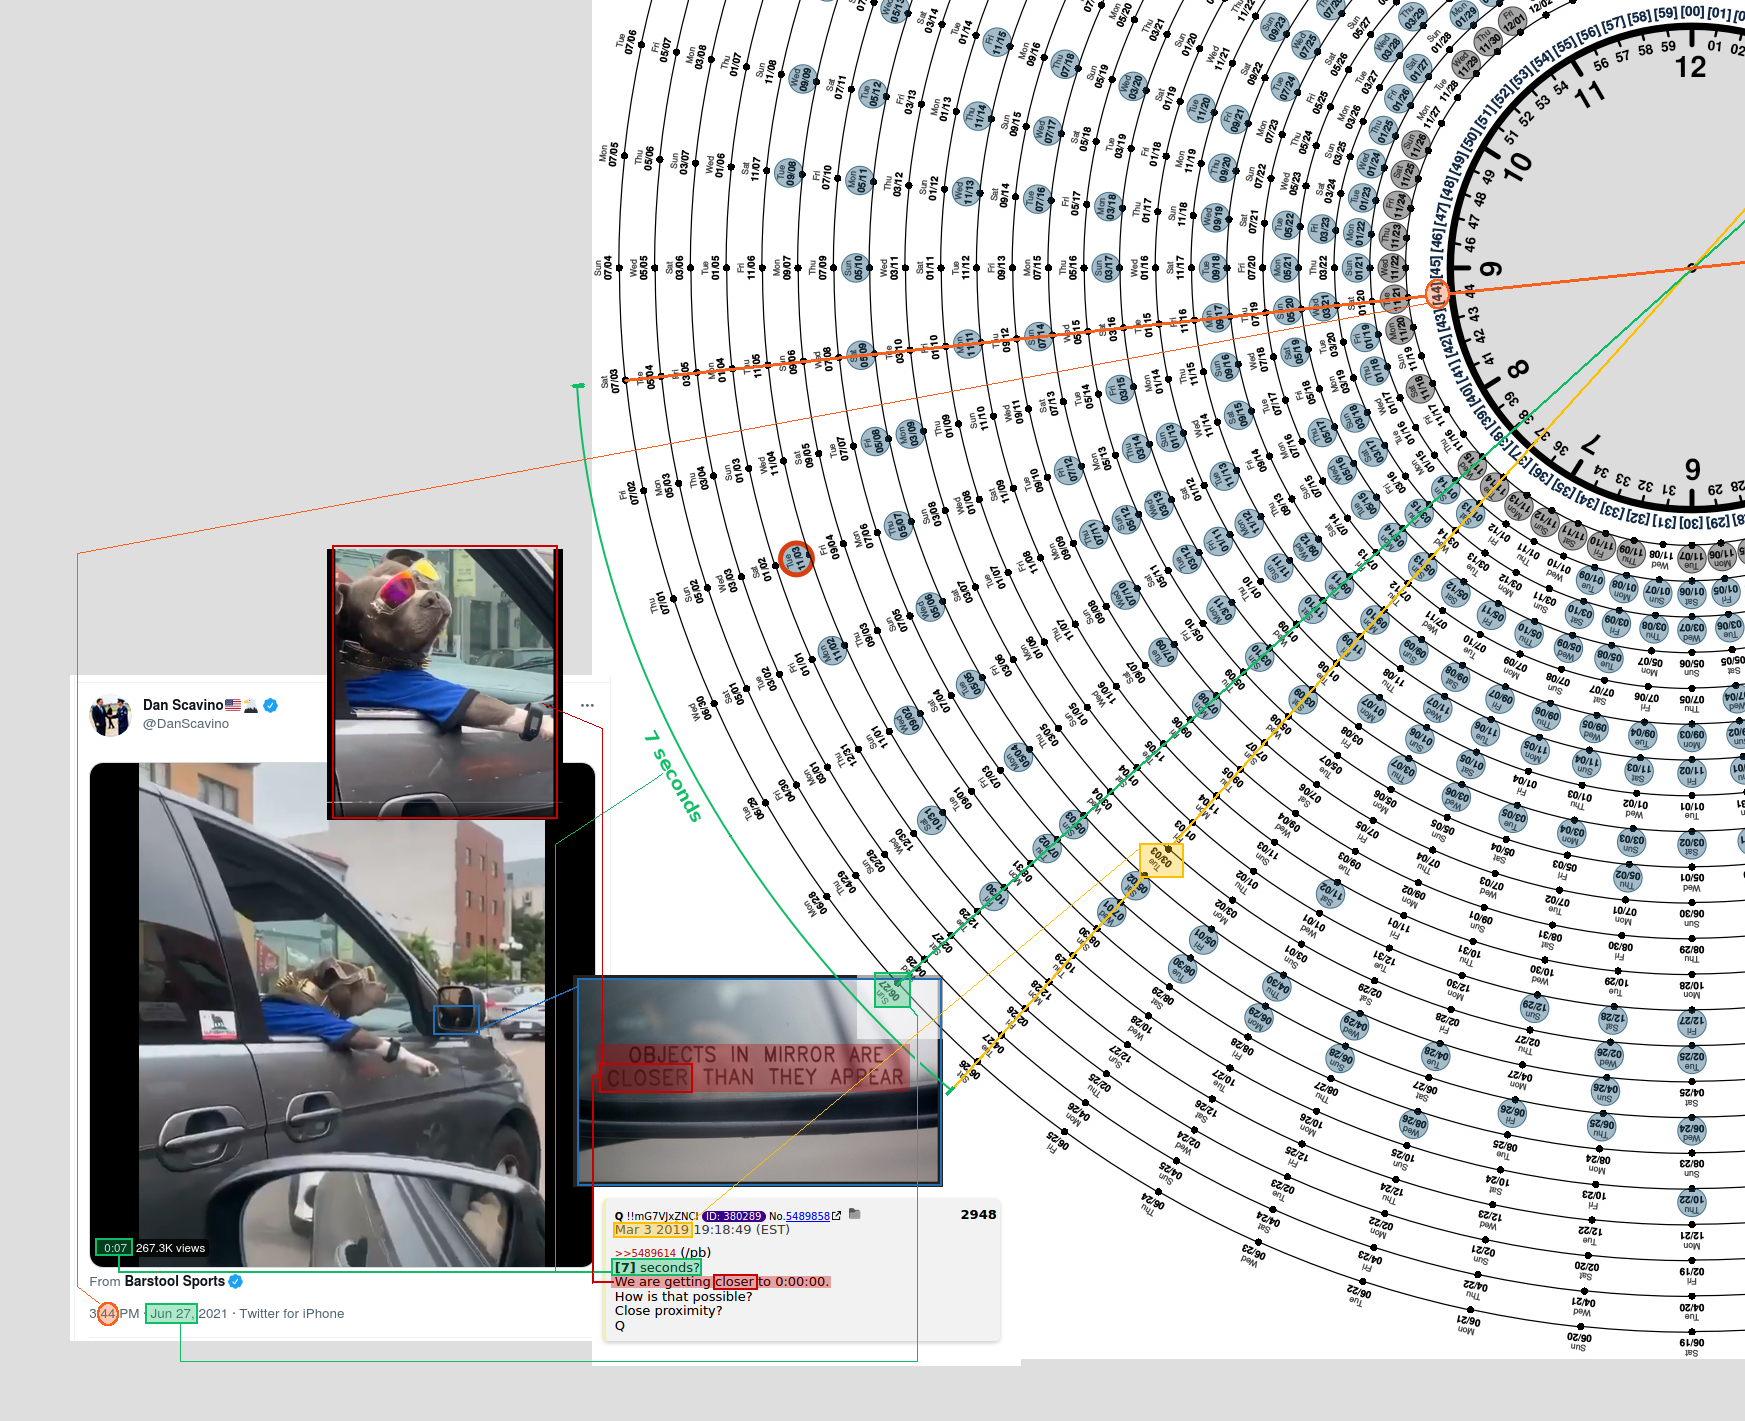Click the folder icon in Q post header
Image resolution: width=1745 pixels, height=1421 pixels.
(x=855, y=1214)
